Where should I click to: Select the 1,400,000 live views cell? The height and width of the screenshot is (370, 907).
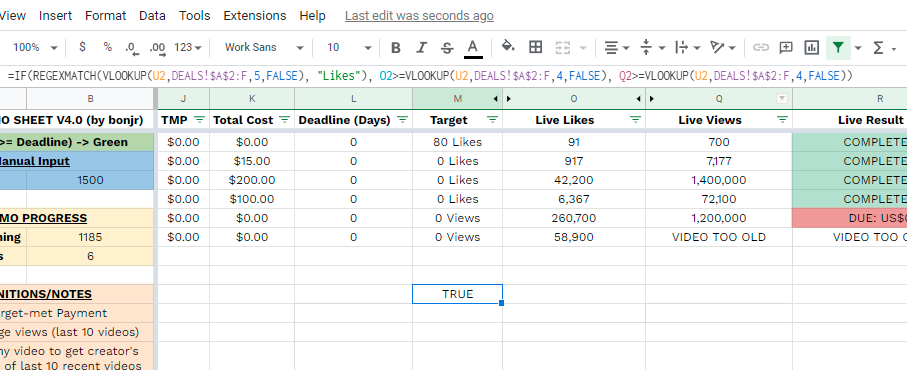click(x=719, y=180)
